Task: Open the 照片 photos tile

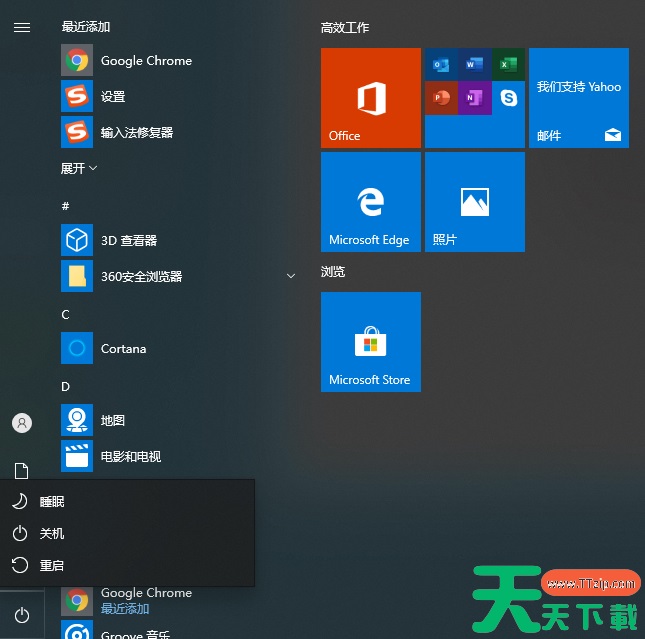Action: pyautogui.click(x=474, y=202)
